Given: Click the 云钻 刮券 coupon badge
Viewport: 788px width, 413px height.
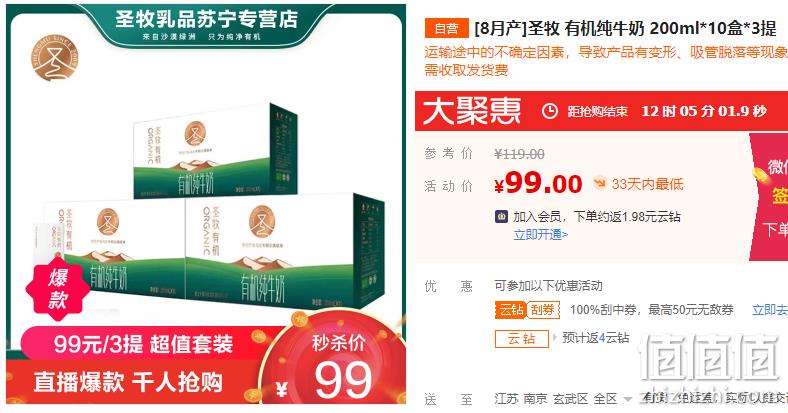Looking at the screenshot, I should (x=528, y=309).
